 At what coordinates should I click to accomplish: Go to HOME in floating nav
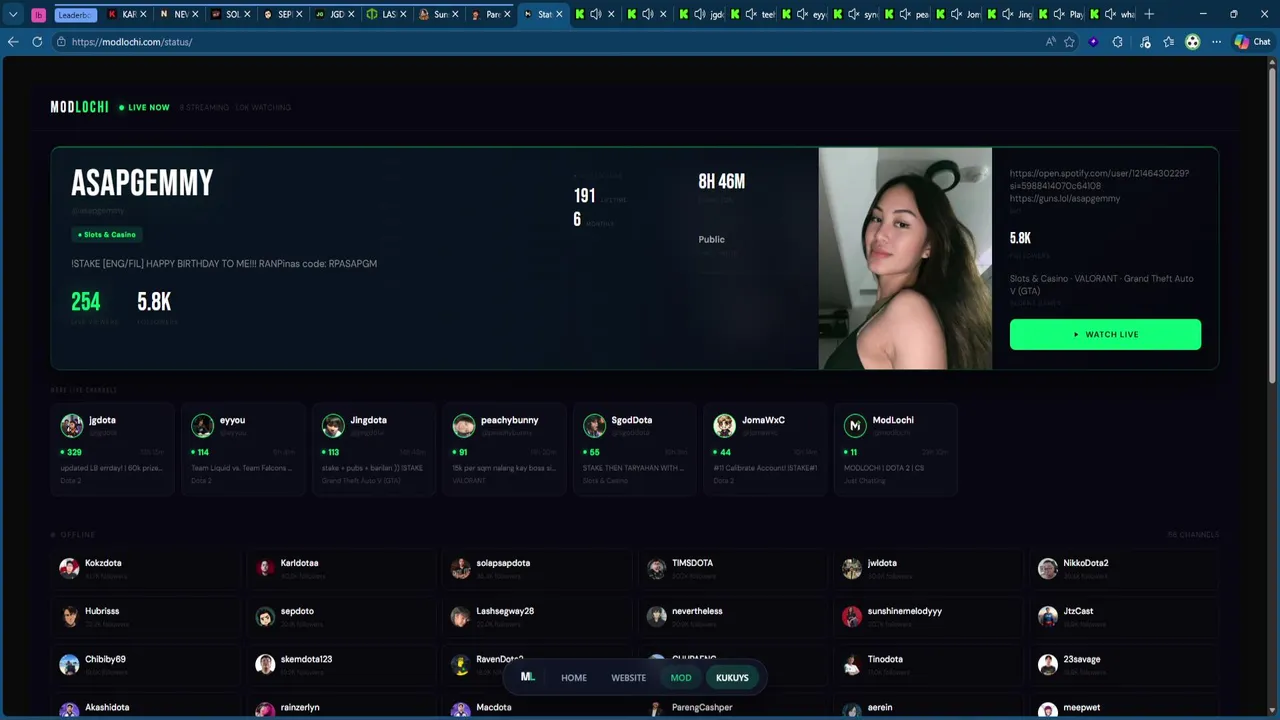[x=574, y=678]
